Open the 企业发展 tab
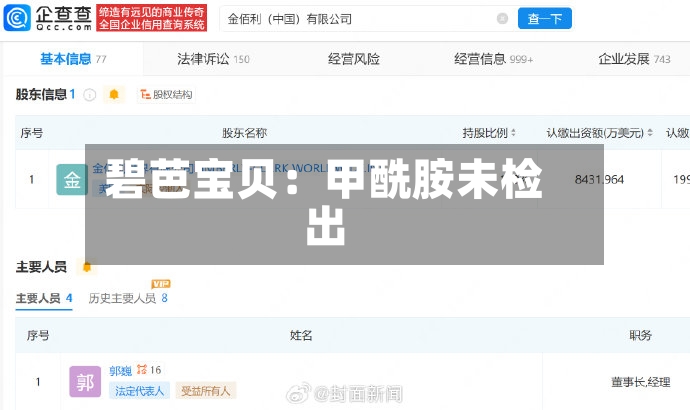This screenshot has height=410, width=690. click(634, 59)
